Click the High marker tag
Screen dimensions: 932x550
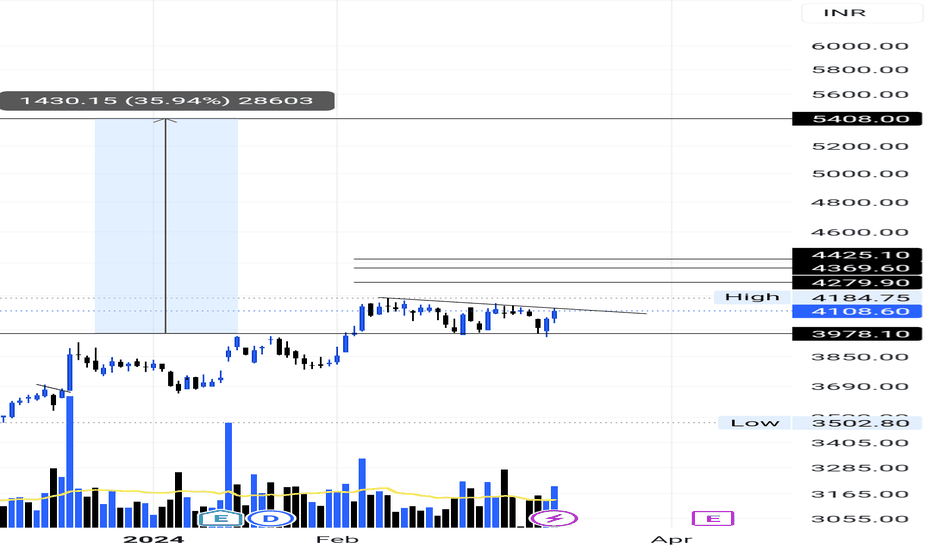pos(752,297)
